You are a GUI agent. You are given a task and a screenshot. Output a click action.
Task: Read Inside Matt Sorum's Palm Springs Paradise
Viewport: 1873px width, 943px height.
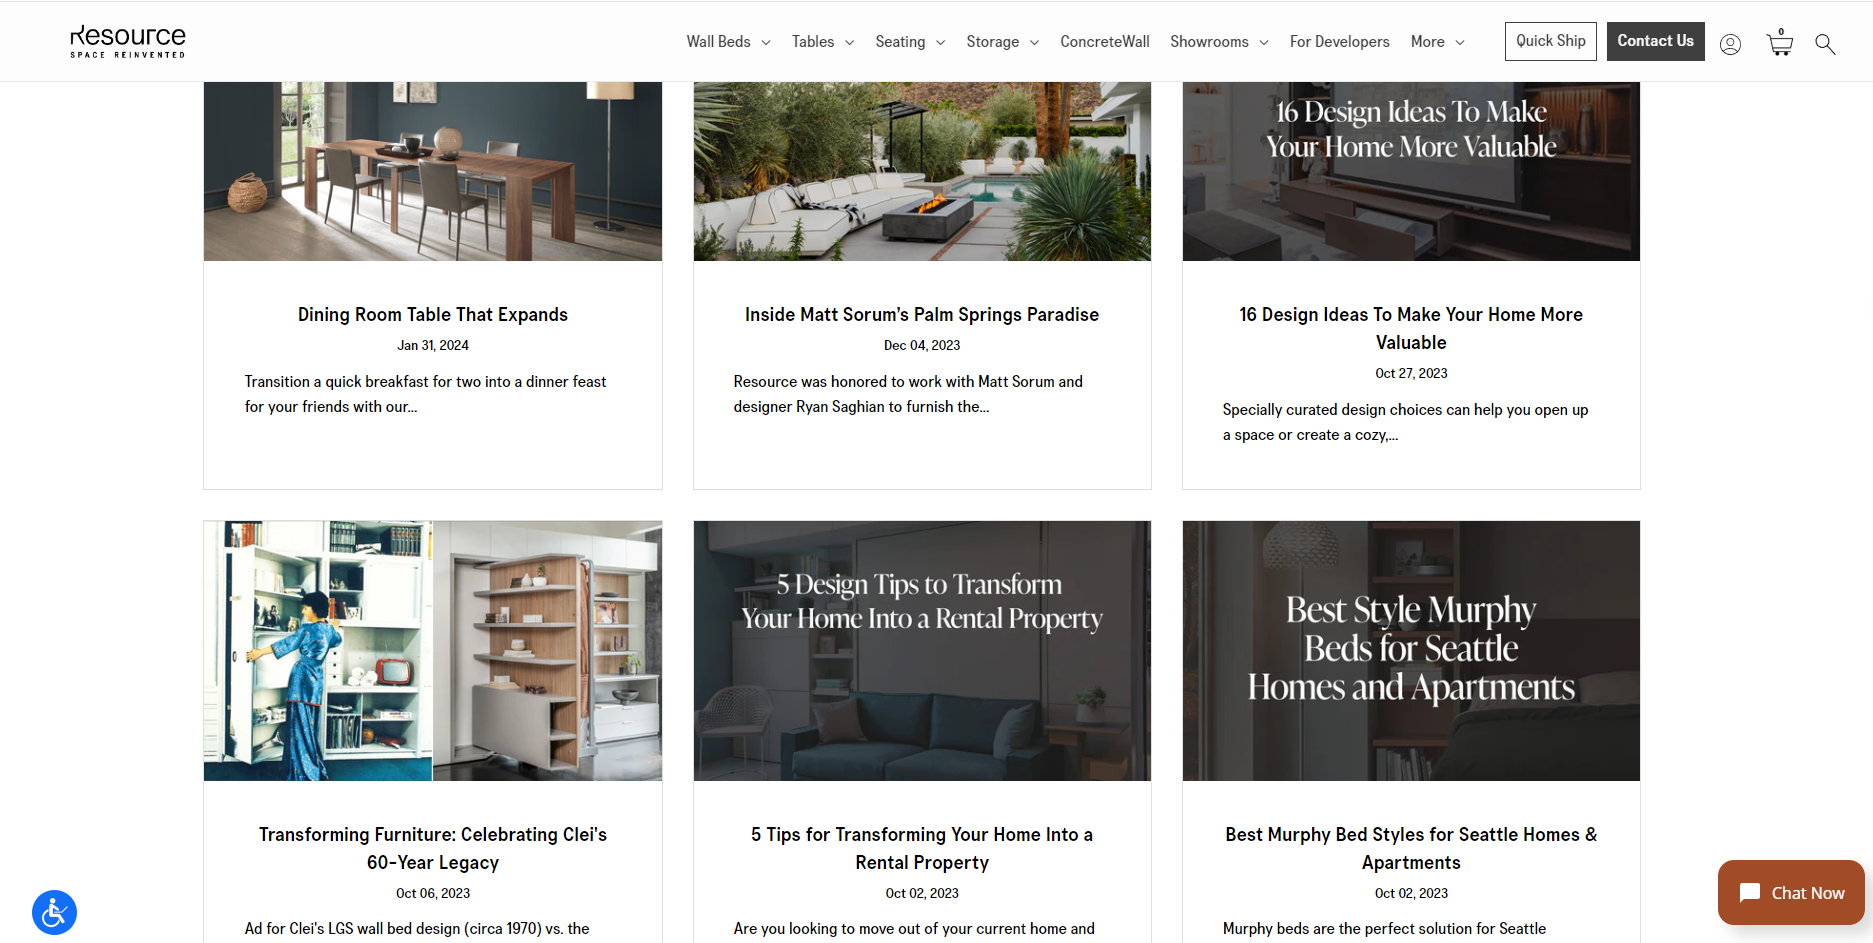921,315
